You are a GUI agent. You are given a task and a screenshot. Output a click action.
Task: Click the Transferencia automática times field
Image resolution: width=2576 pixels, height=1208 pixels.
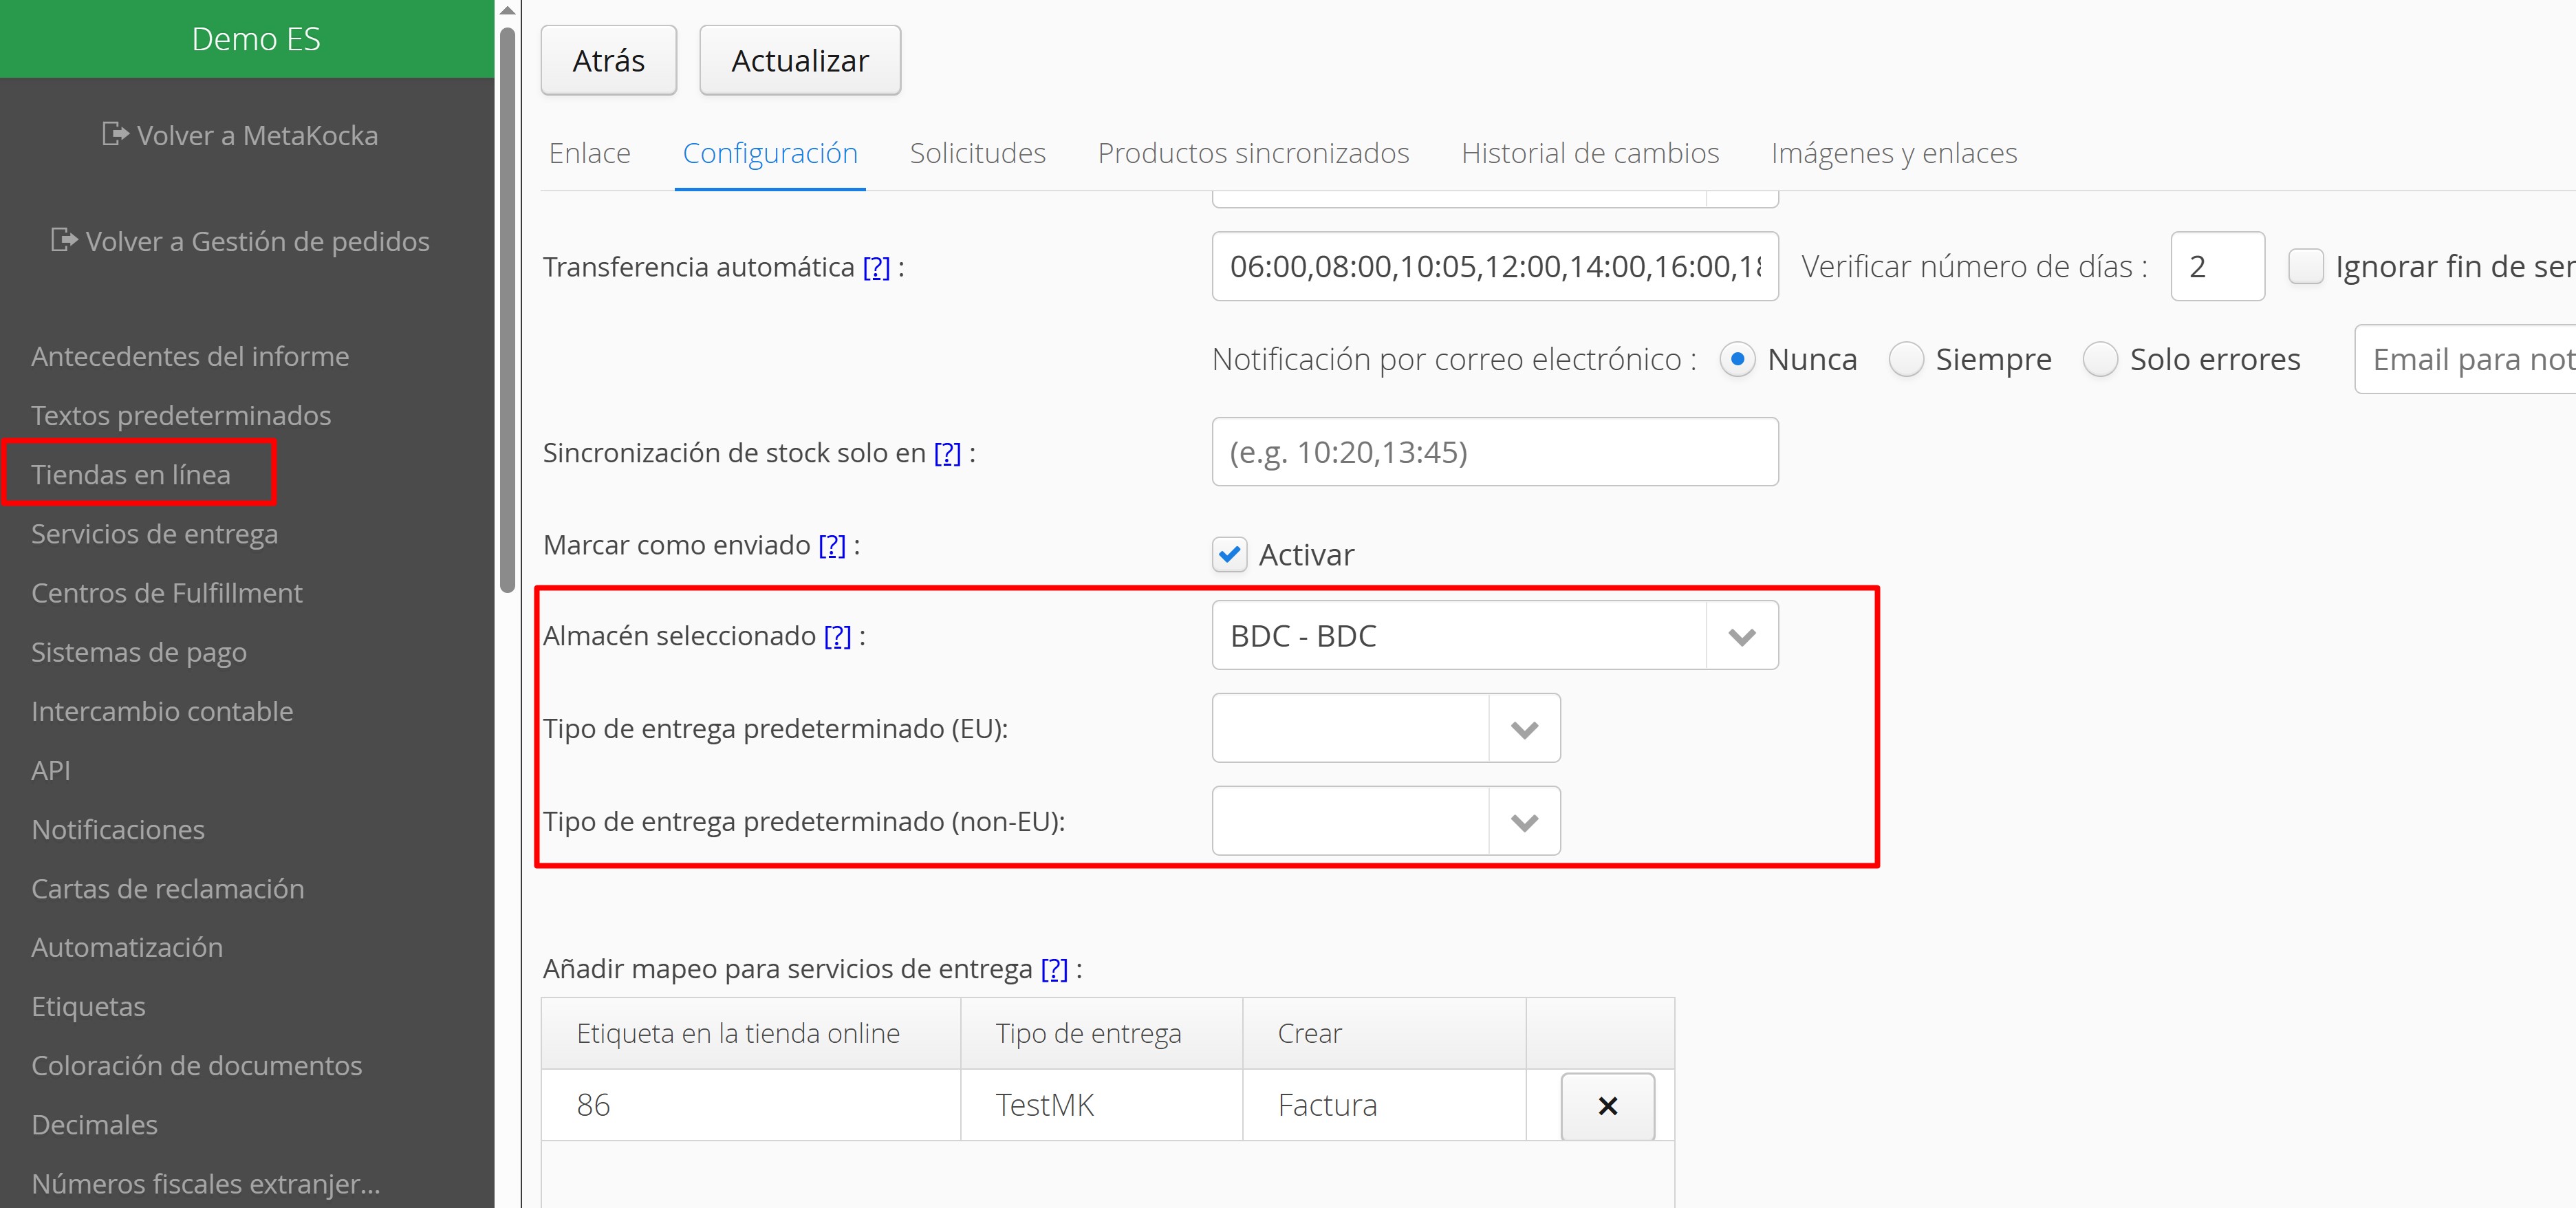(1495, 266)
